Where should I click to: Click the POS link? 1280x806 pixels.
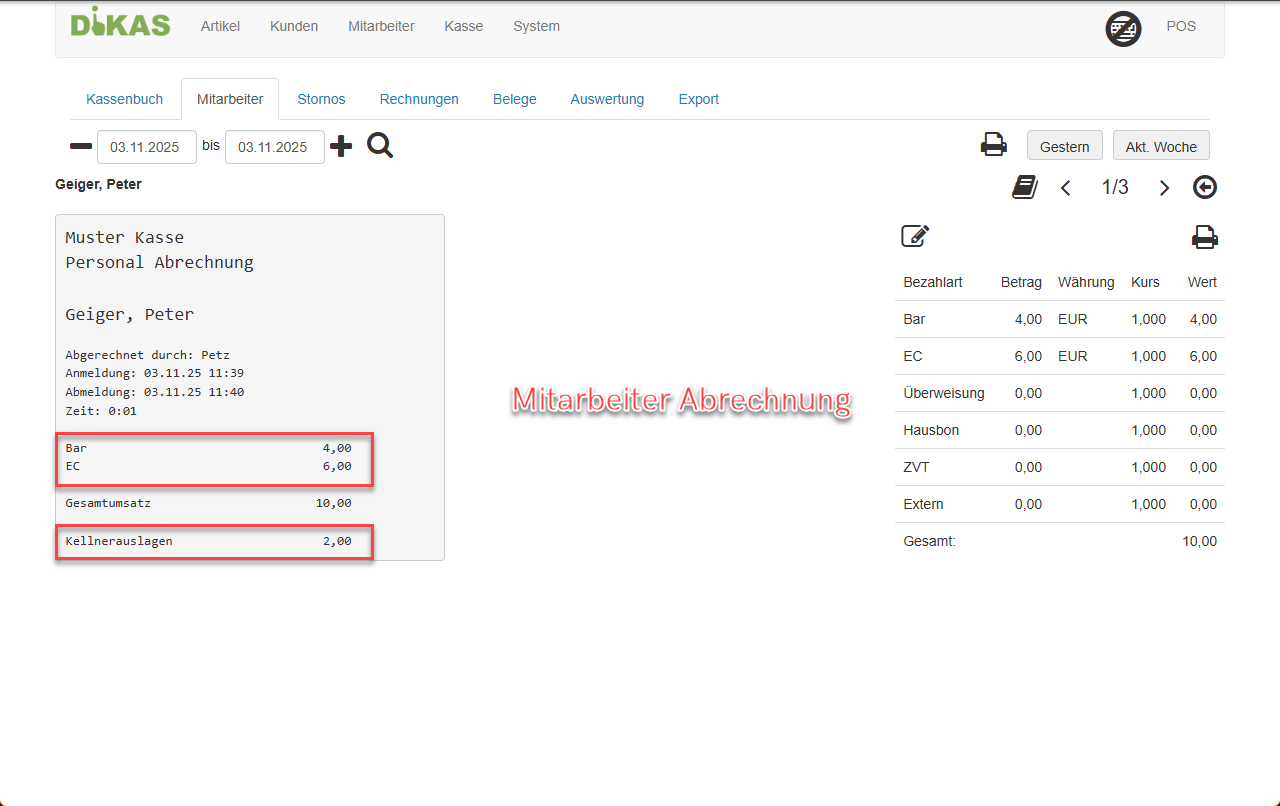coord(1180,26)
